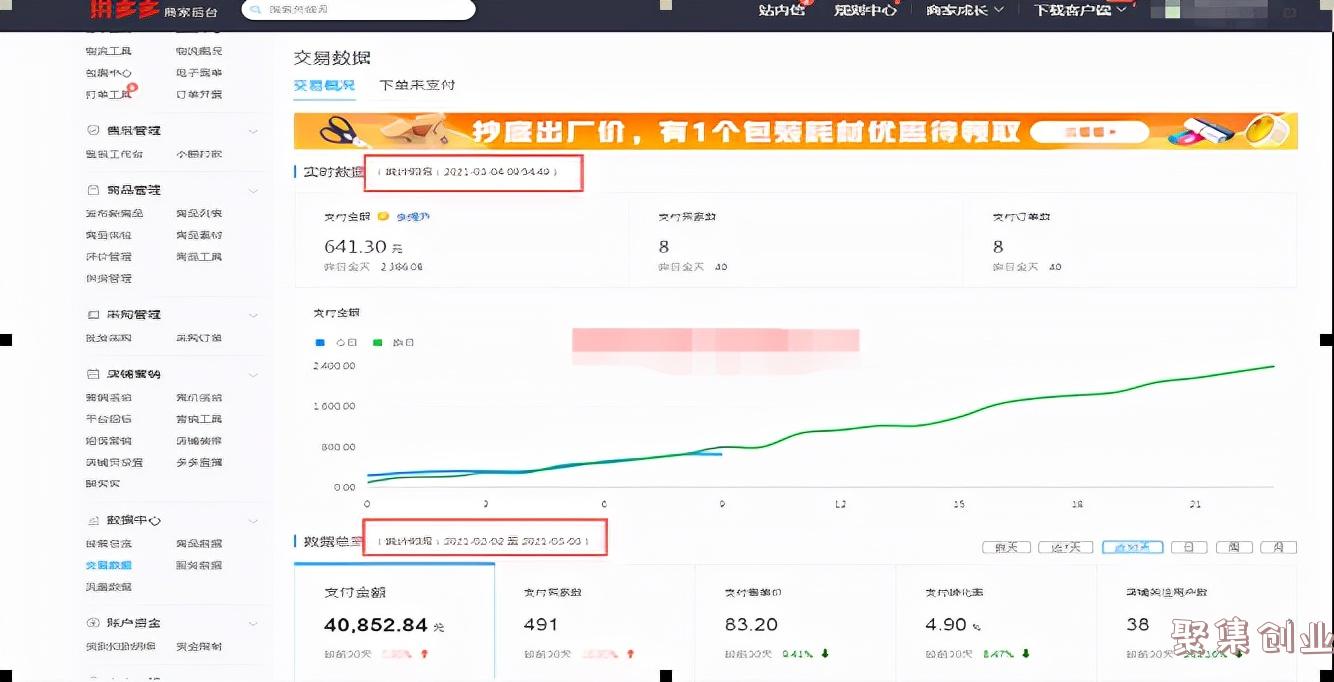Viewport: 1334px width, 682px height.
Task: Open 电子面单 in the sidebar
Action: (199, 73)
